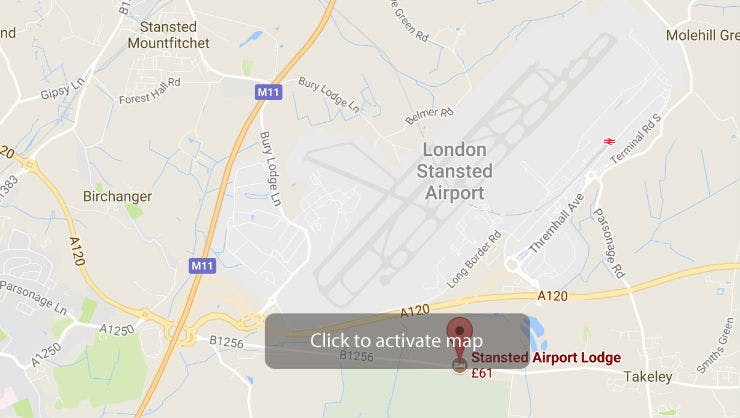This screenshot has height=418, width=740.
Task: Click the 'Click to activate map' overlay
Action: pos(397,341)
